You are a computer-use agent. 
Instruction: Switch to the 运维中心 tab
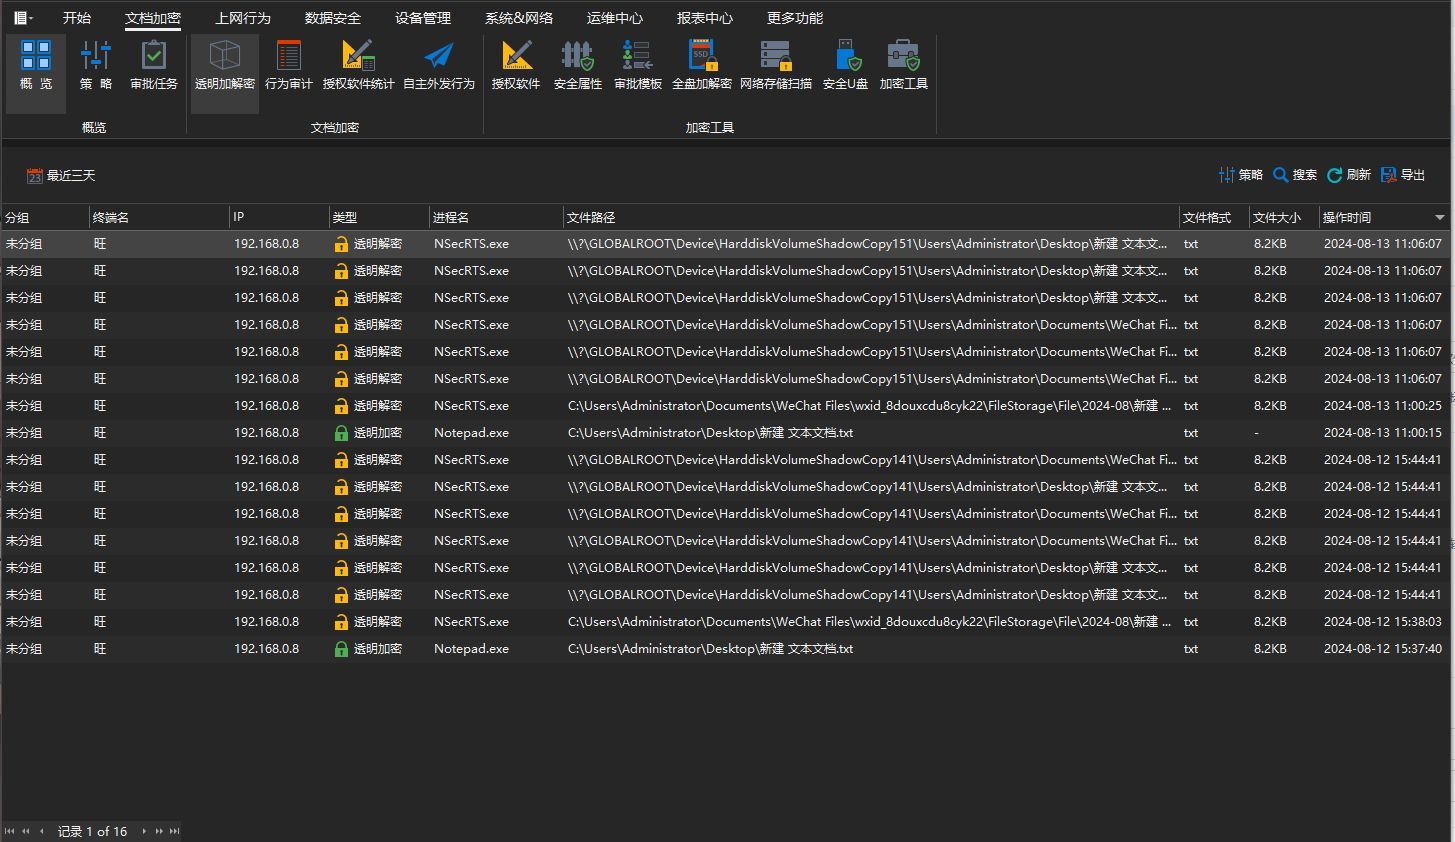click(x=615, y=18)
